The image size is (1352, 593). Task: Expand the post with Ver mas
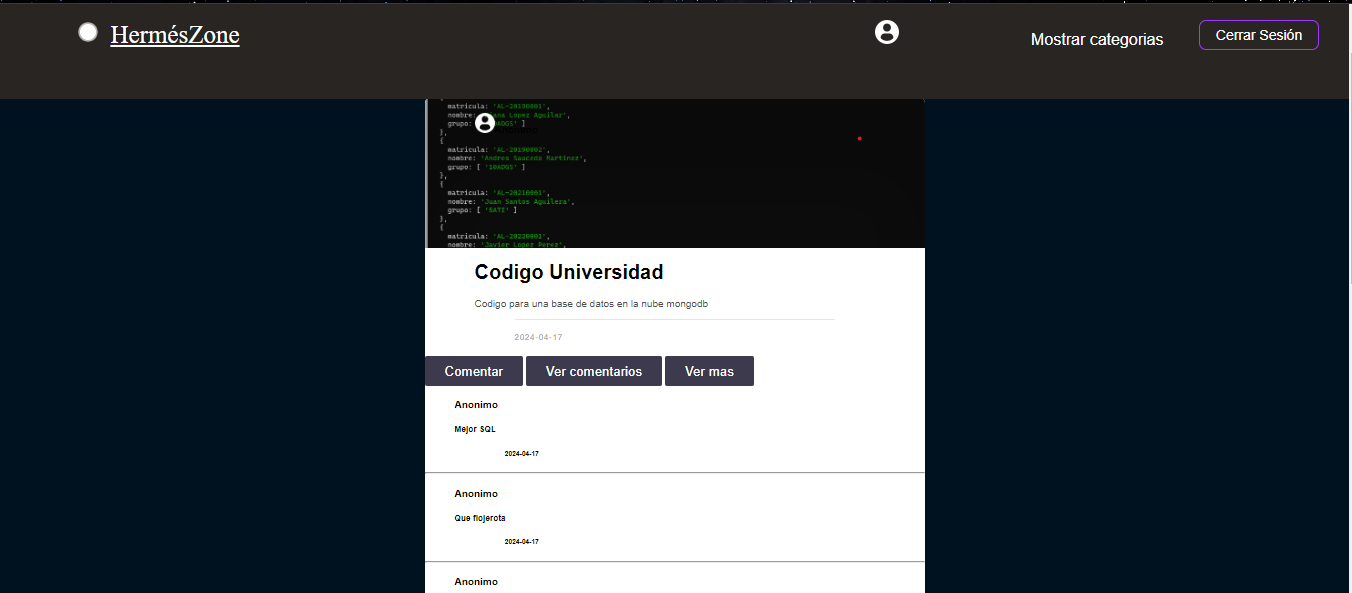point(709,371)
